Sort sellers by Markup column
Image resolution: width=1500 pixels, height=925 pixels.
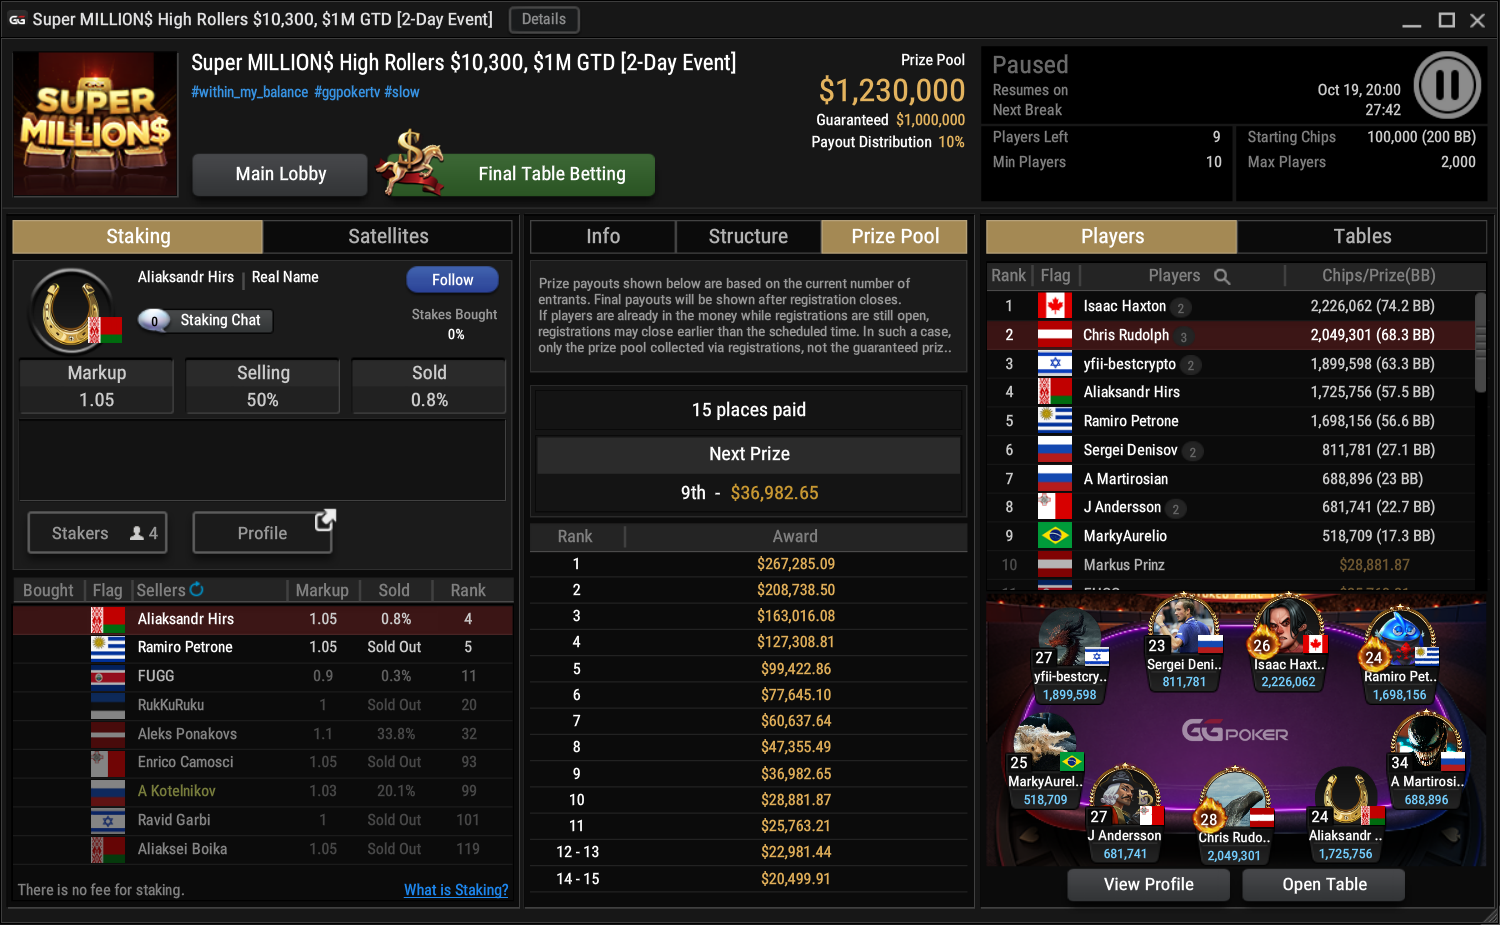tap(322, 590)
